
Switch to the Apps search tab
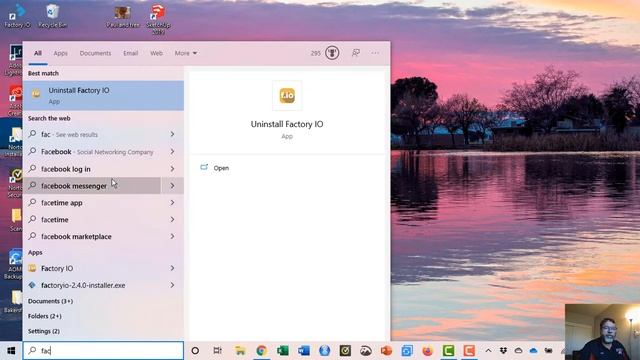click(60, 53)
